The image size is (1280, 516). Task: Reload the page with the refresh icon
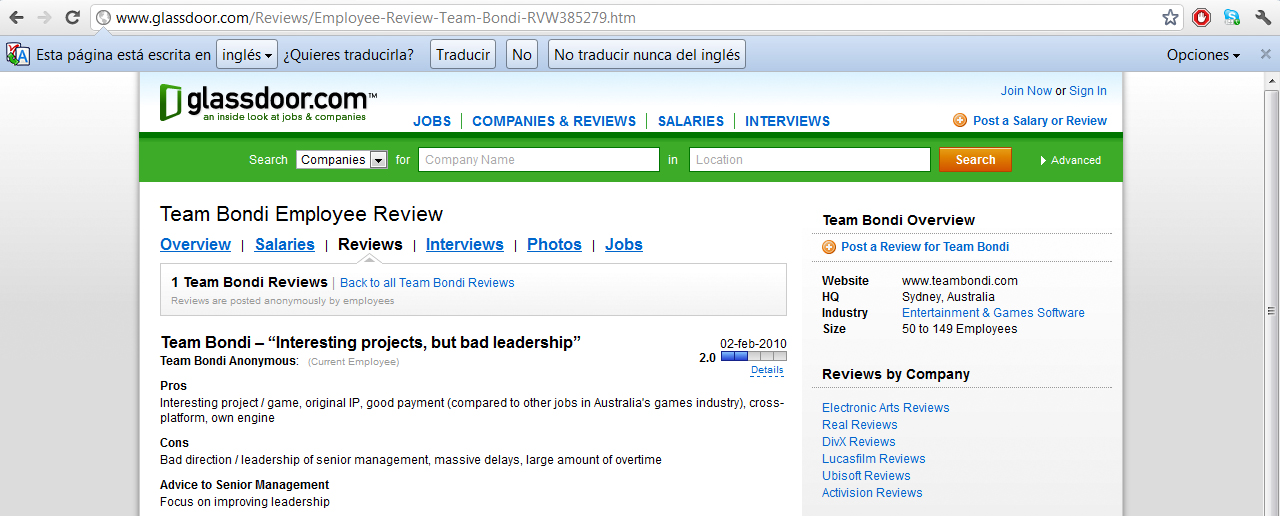coord(72,18)
